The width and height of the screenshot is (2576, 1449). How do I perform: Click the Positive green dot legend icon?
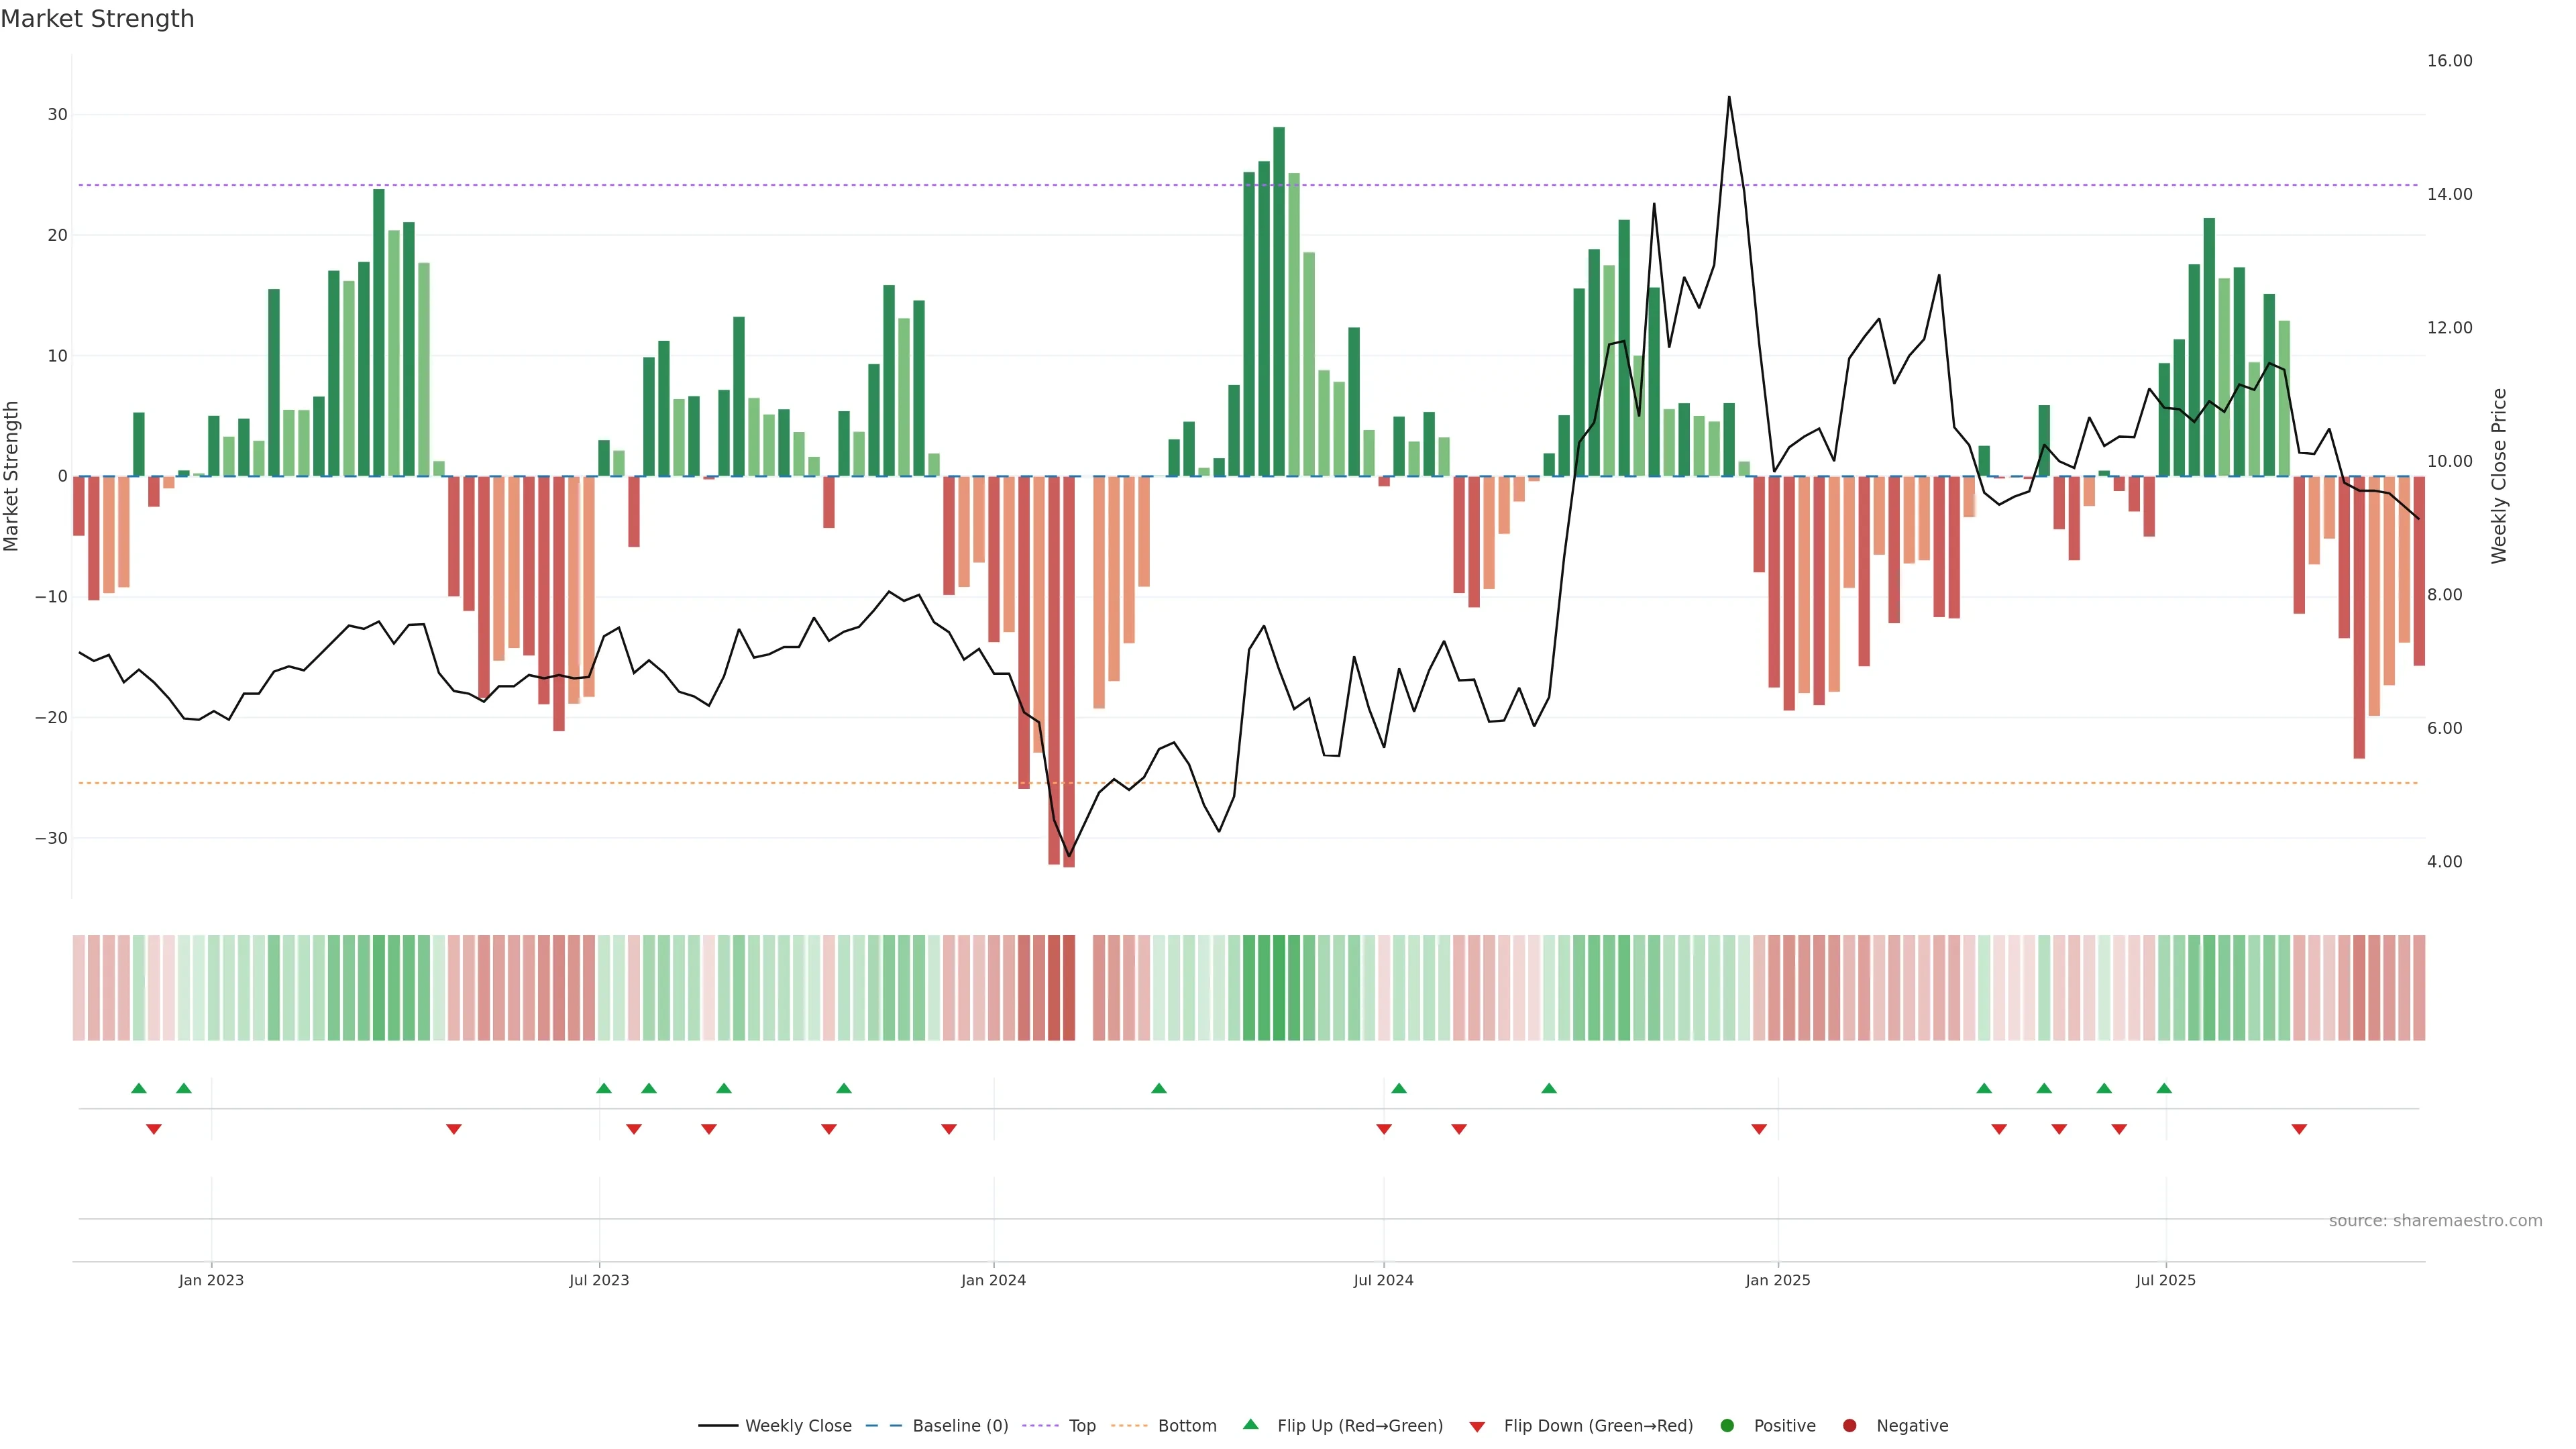[x=1727, y=1426]
